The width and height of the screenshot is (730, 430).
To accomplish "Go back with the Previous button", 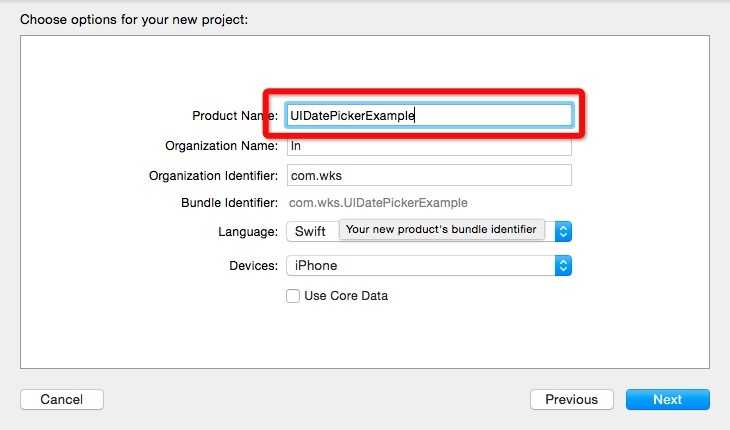I will tap(572, 399).
